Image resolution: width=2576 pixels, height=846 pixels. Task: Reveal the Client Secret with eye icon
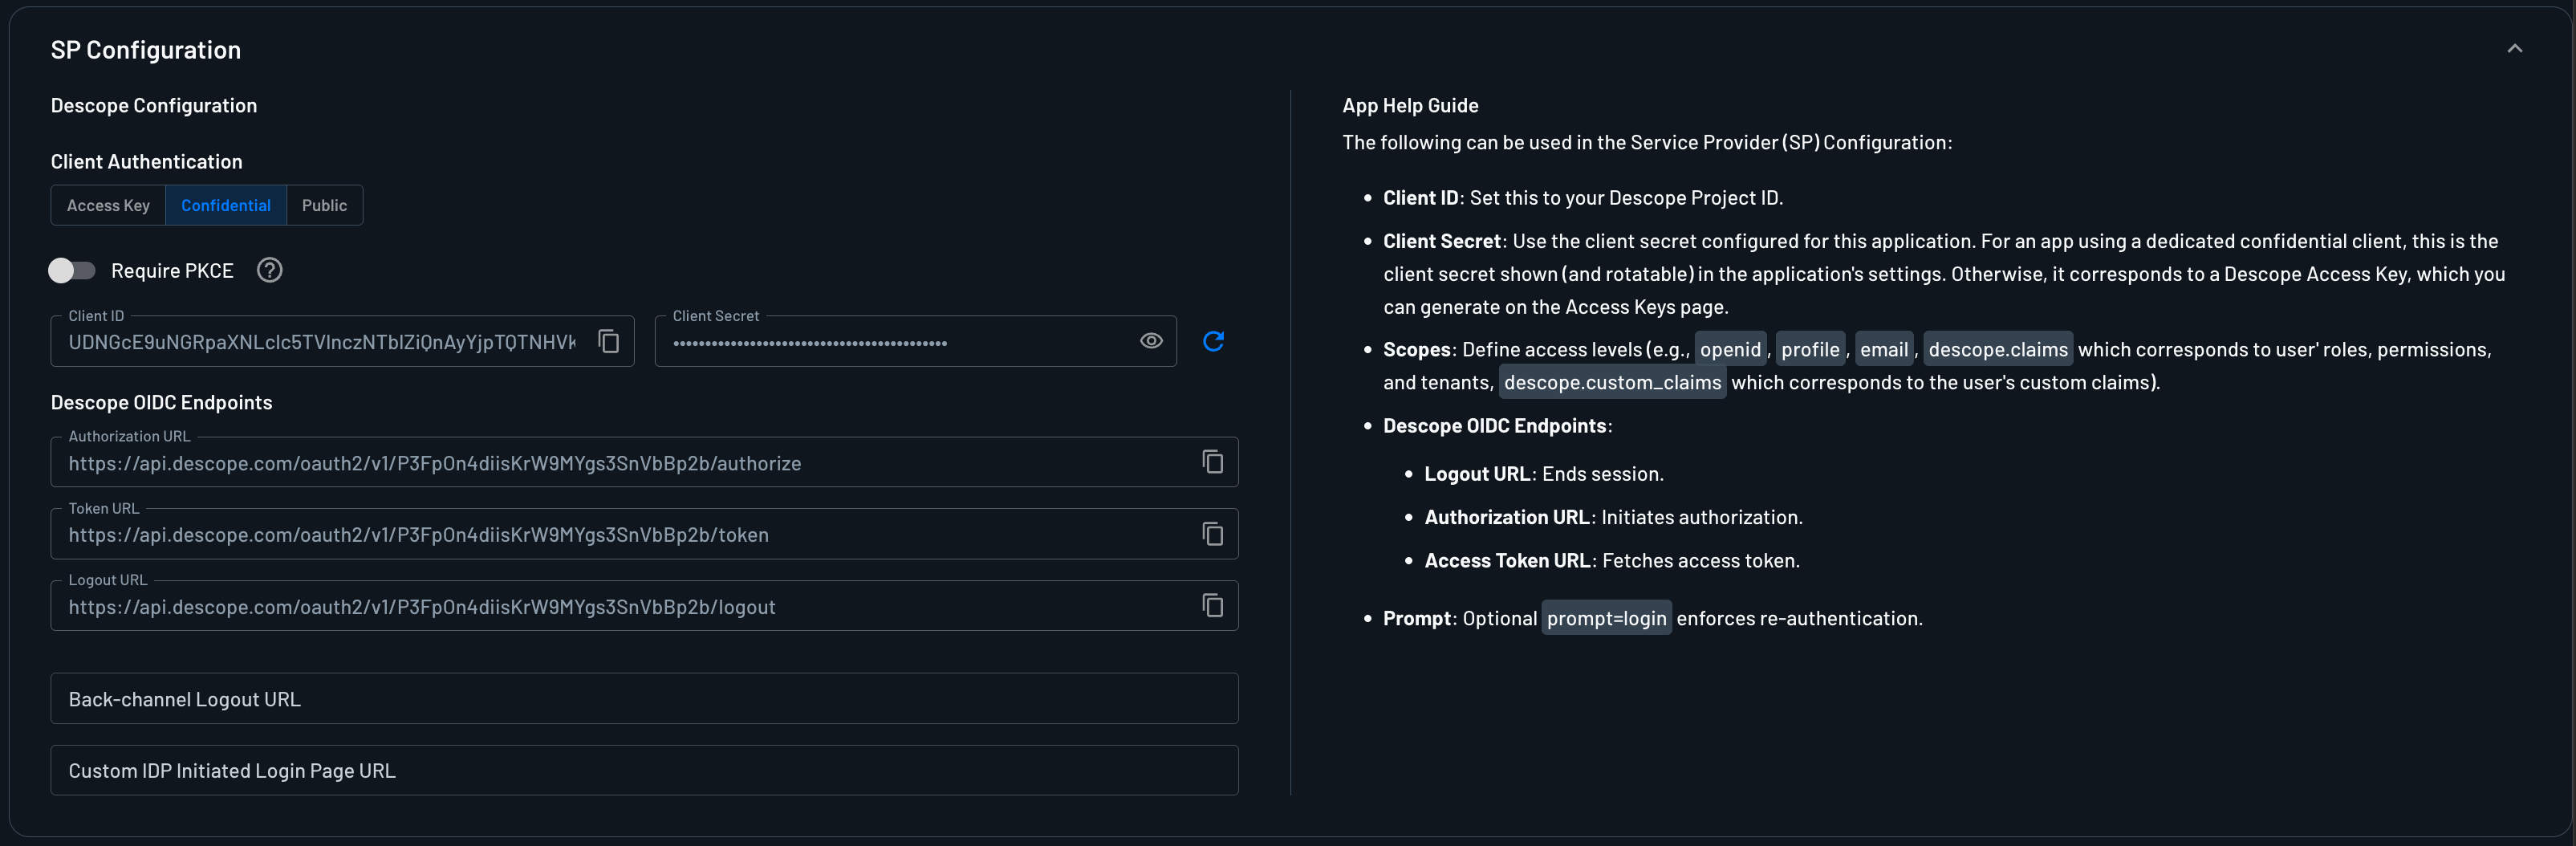(1151, 341)
